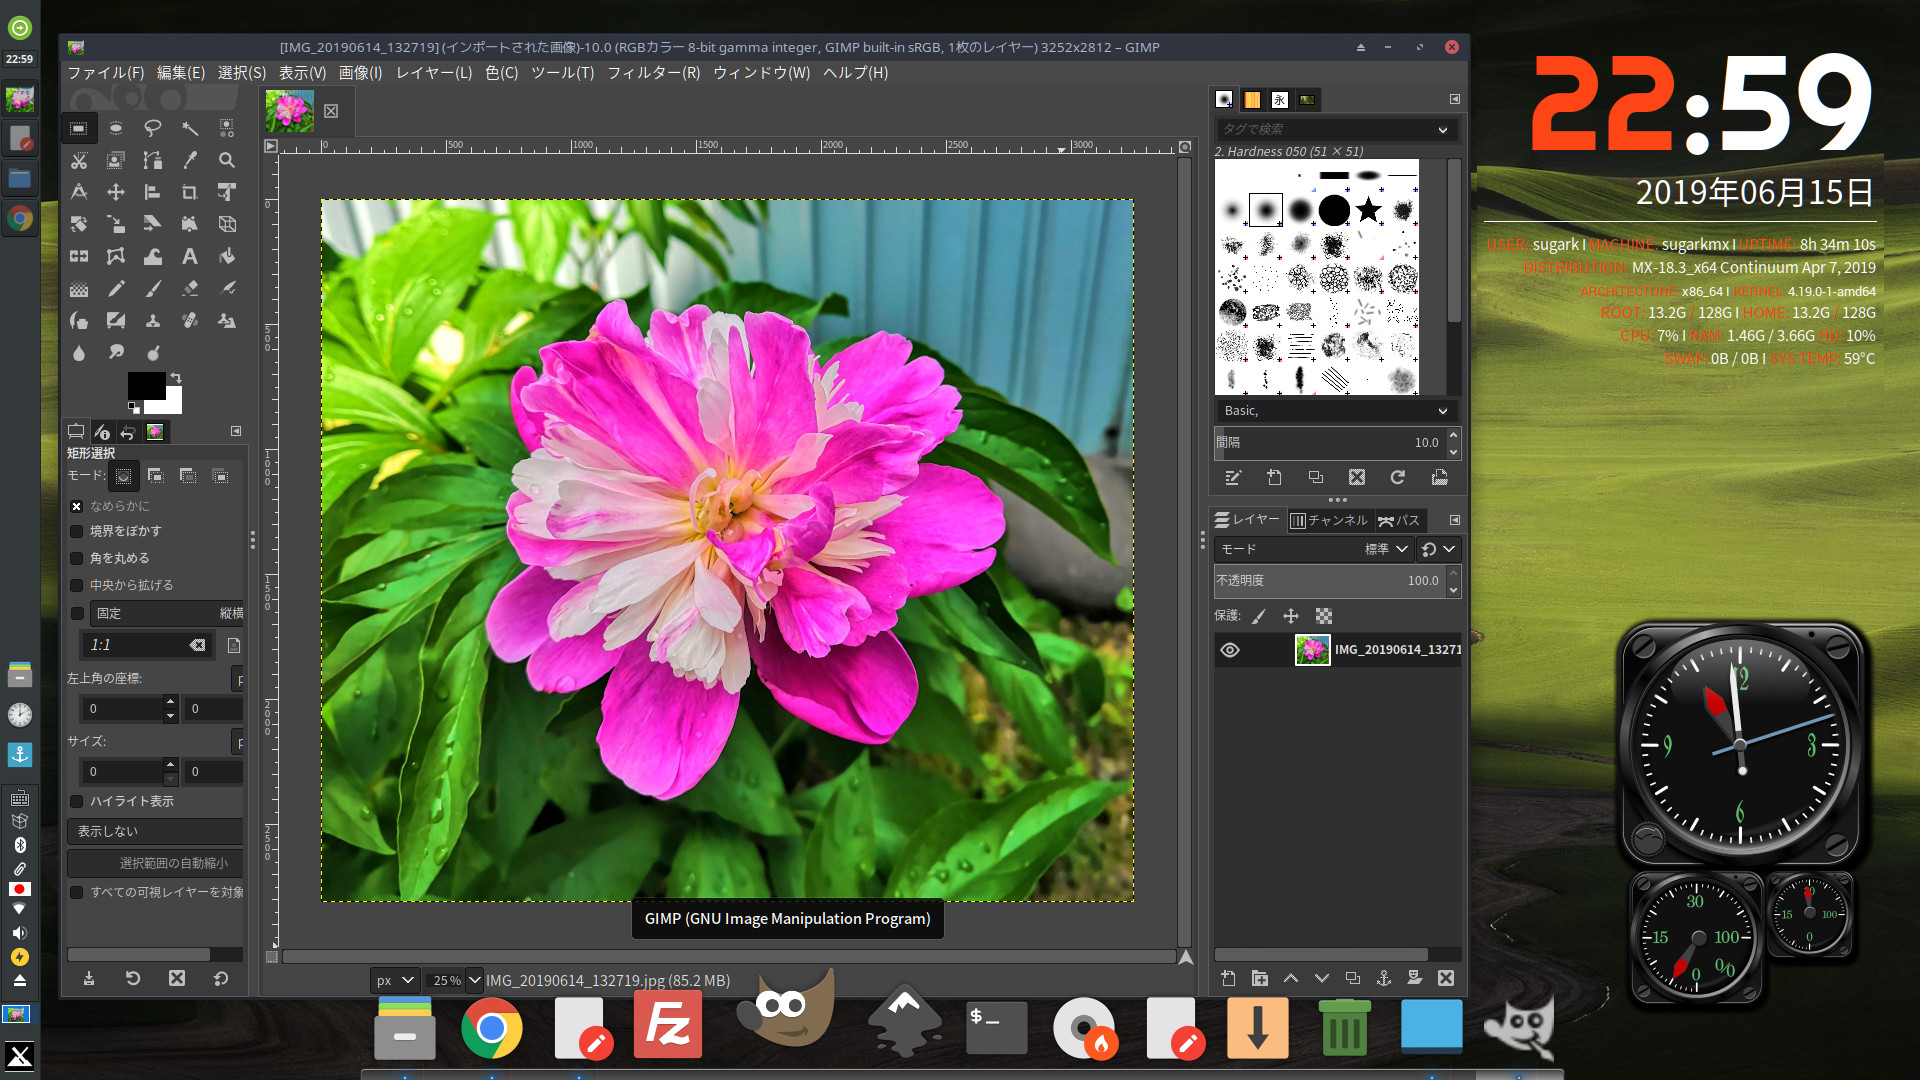Open the px unit dropdown in status bar
Viewport: 1920px width, 1080px height.
(394, 980)
